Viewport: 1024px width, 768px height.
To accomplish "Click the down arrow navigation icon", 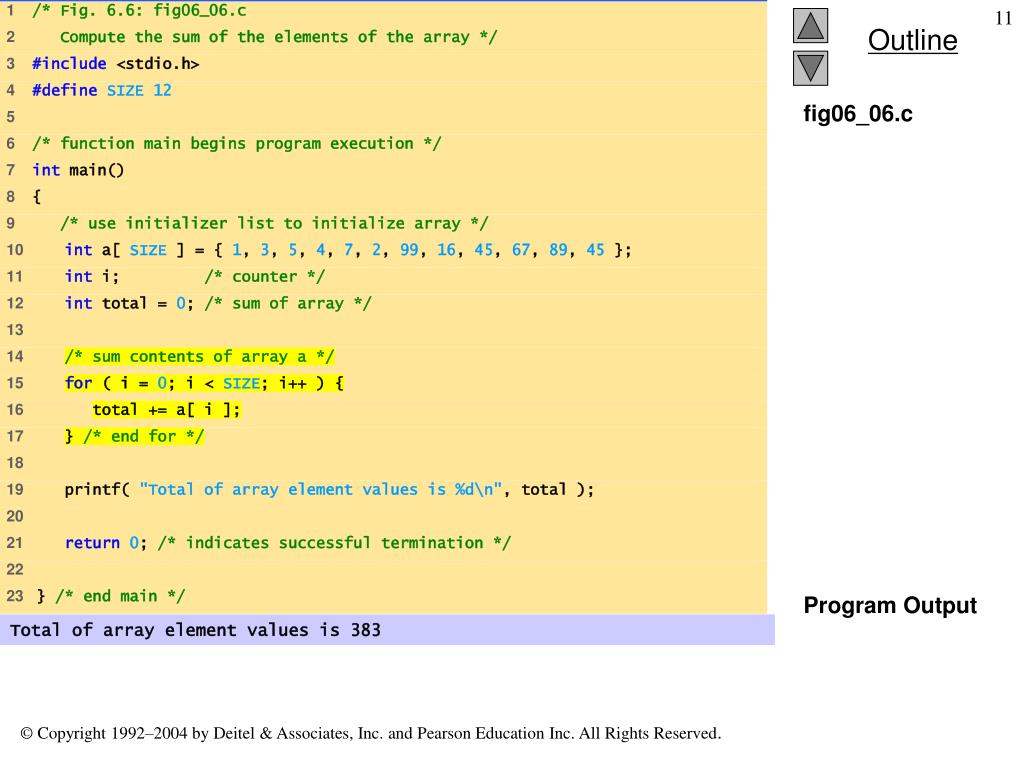I will pyautogui.click(x=811, y=69).
